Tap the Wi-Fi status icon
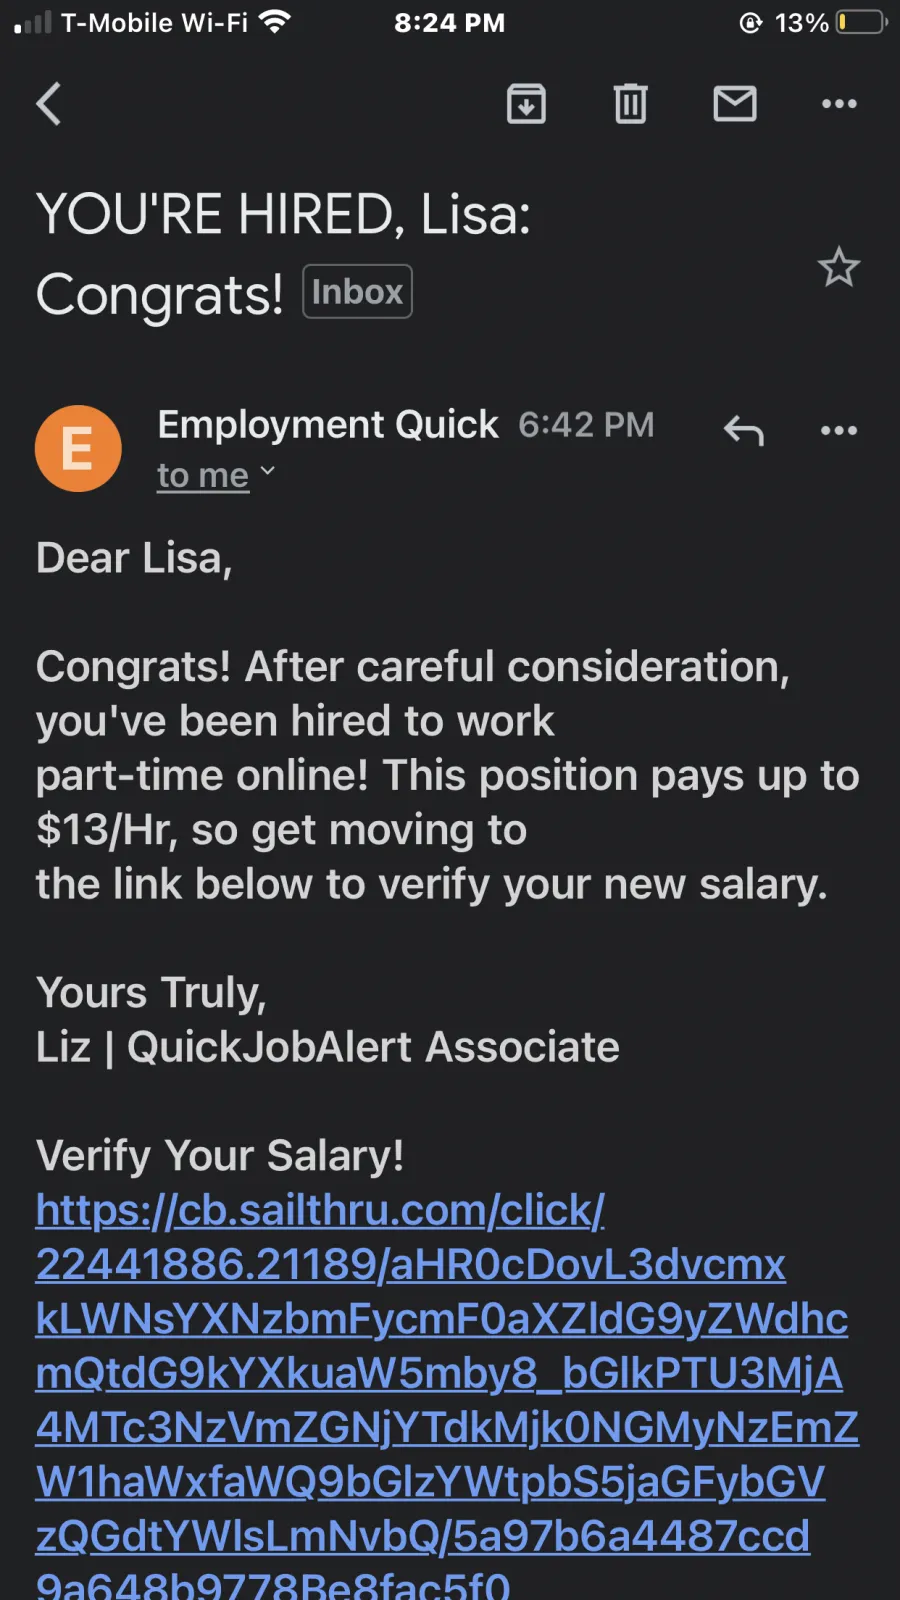Screen dimensions: 900x1600 coord(274,21)
